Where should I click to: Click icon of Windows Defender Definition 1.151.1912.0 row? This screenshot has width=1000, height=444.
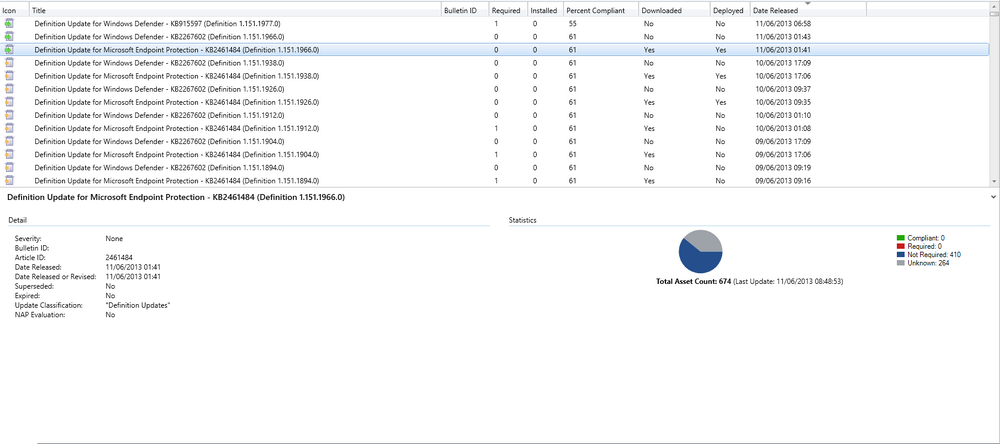9,115
